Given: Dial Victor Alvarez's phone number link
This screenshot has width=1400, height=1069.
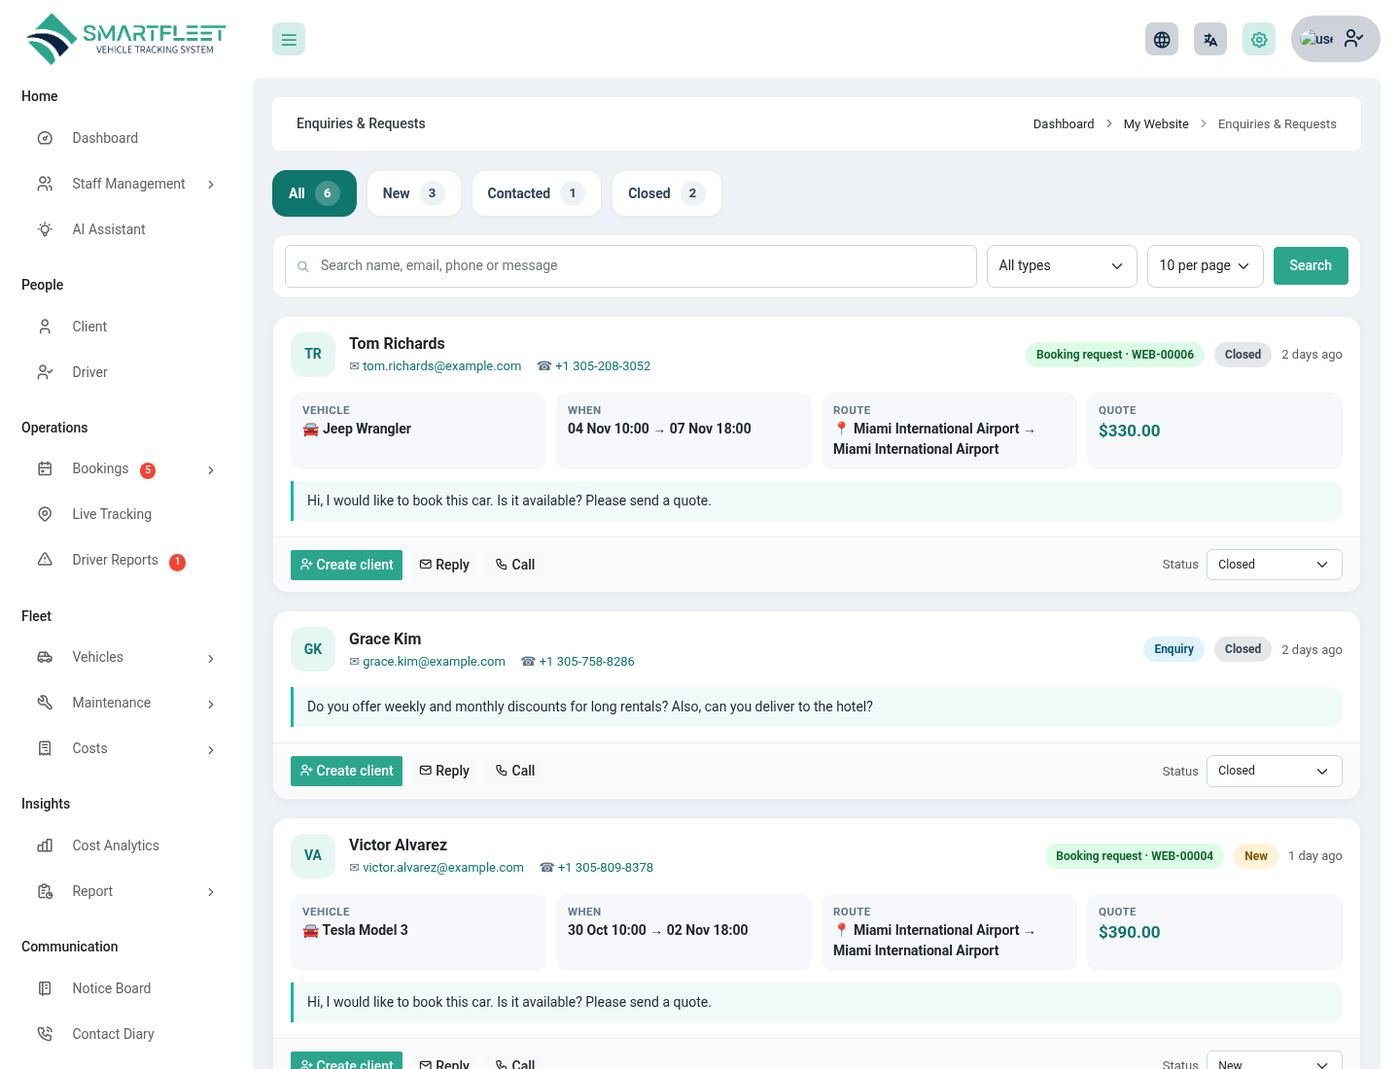Looking at the screenshot, I should pyautogui.click(x=605, y=868).
